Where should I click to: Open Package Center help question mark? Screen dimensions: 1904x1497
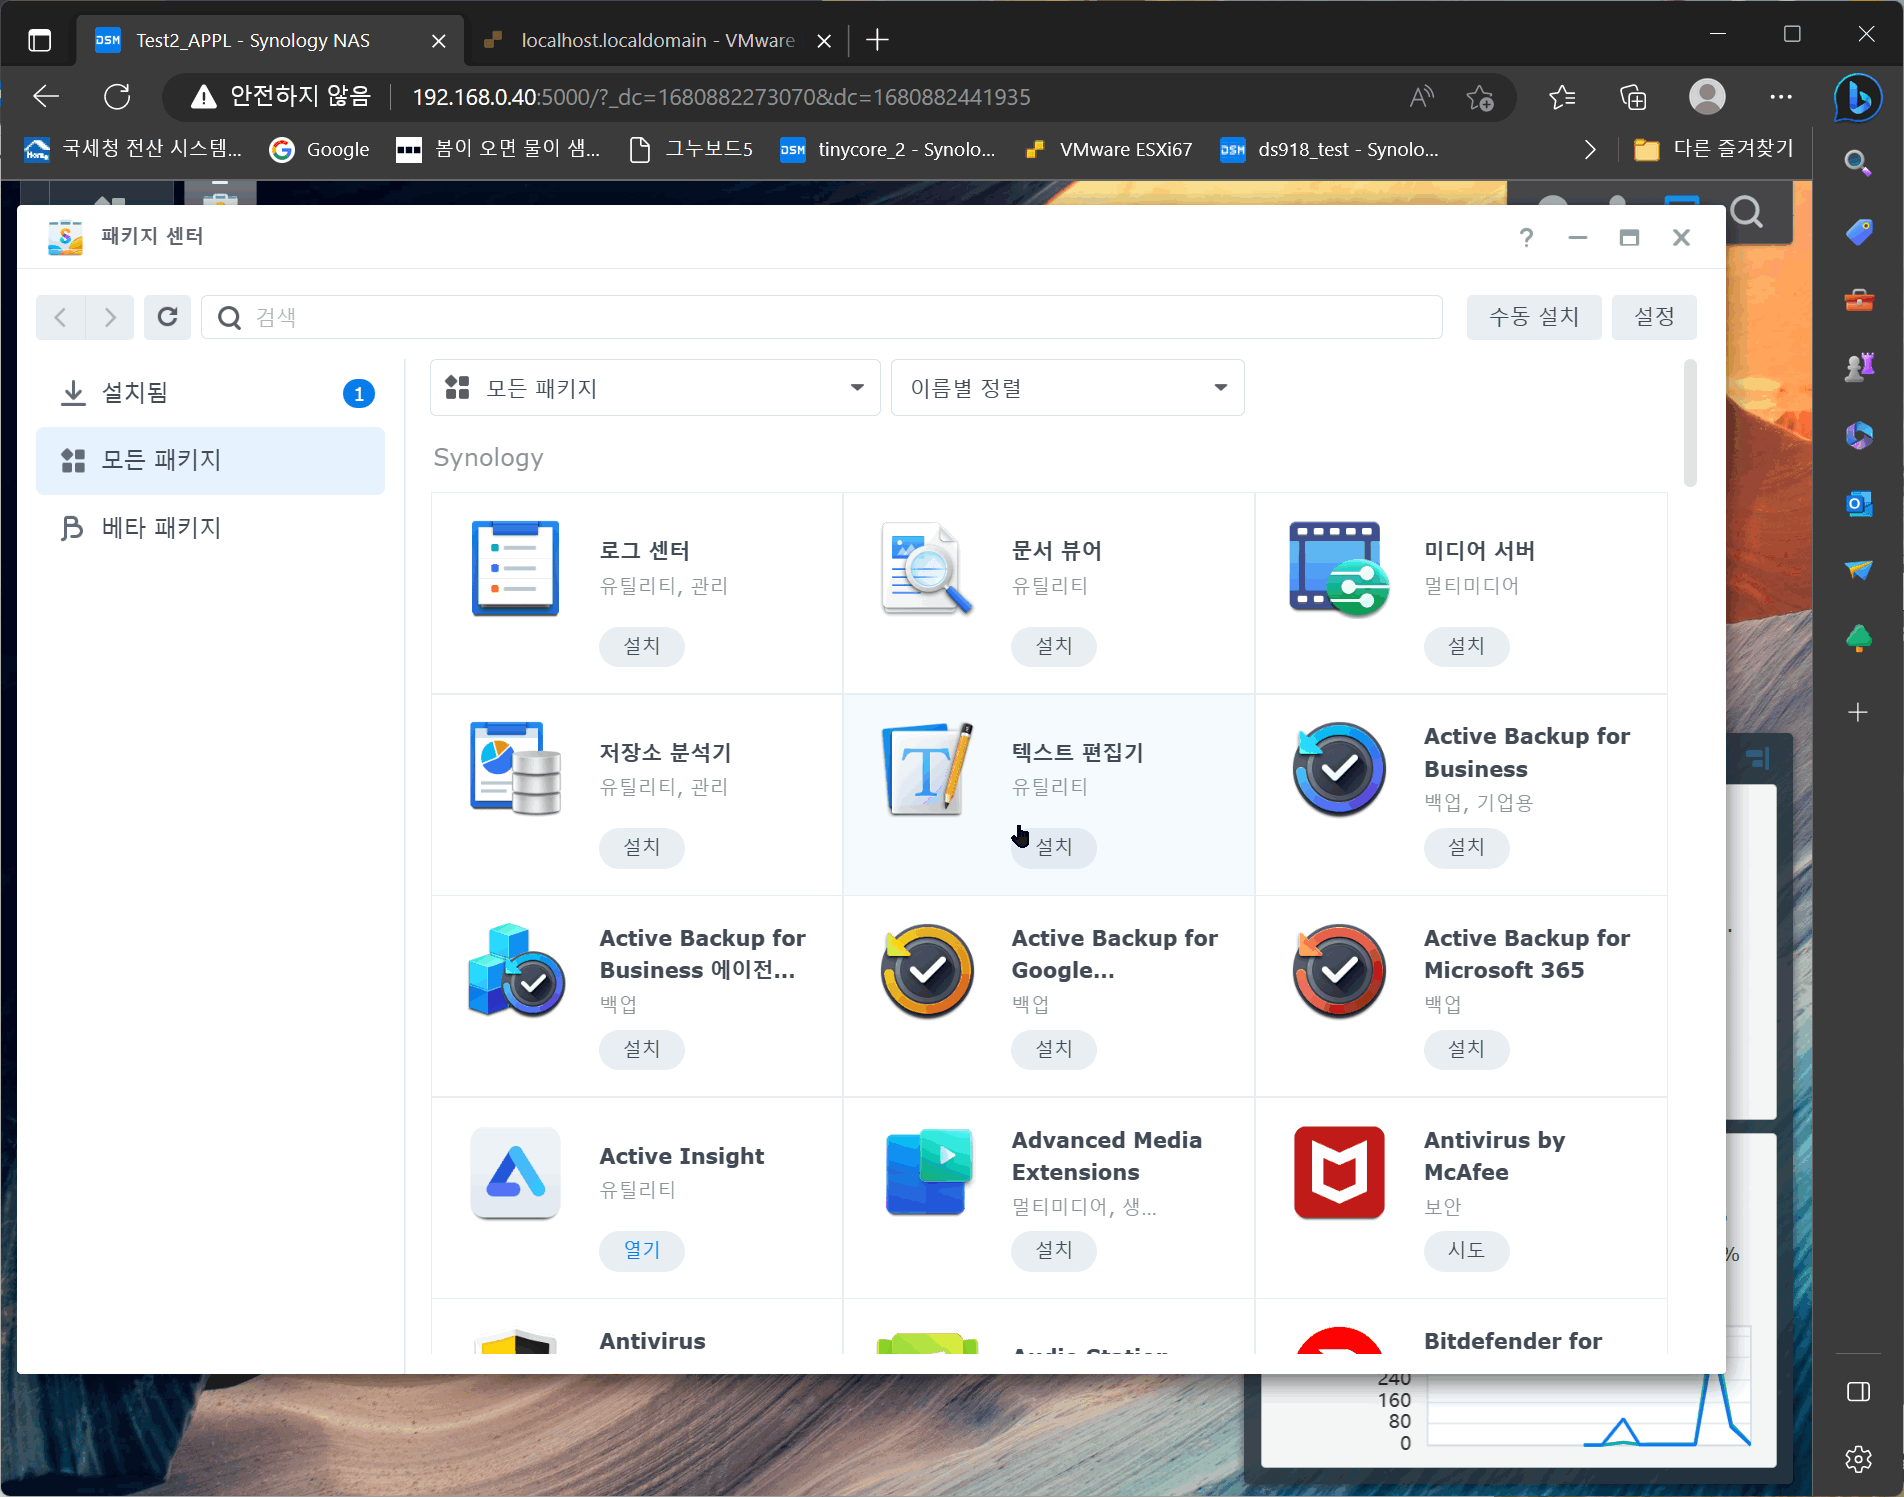pyautogui.click(x=1526, y=238)
